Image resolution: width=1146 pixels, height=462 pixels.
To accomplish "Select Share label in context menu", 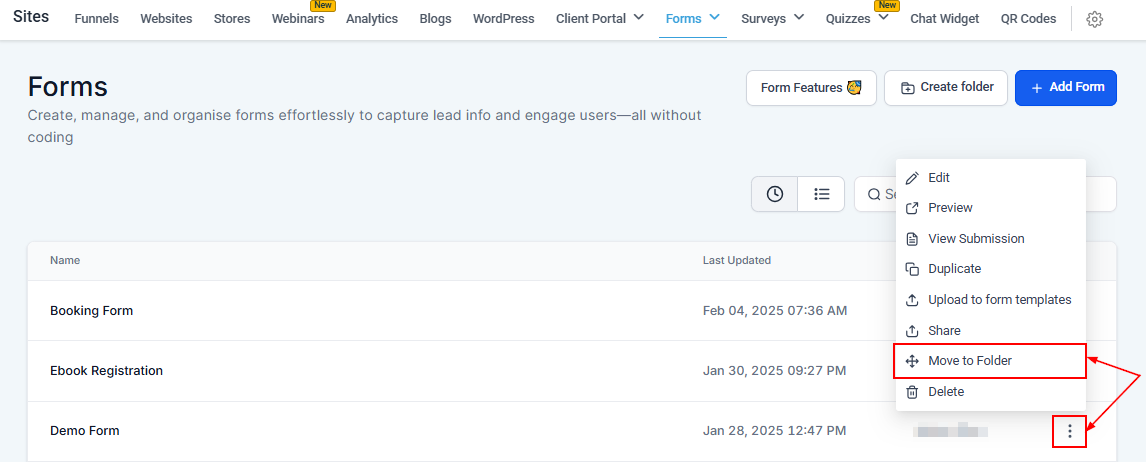I will point(944,331).
